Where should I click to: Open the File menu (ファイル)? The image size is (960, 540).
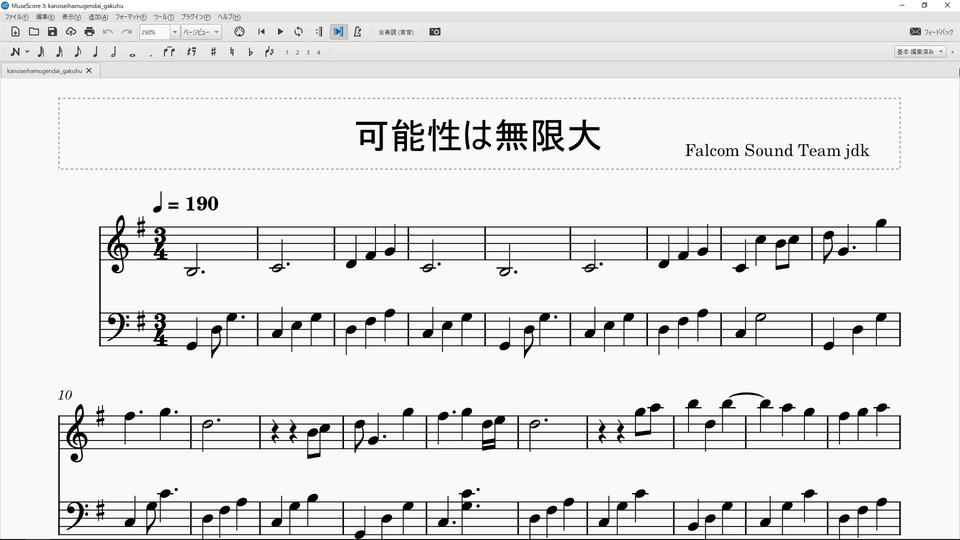click(x=17, y=17)
